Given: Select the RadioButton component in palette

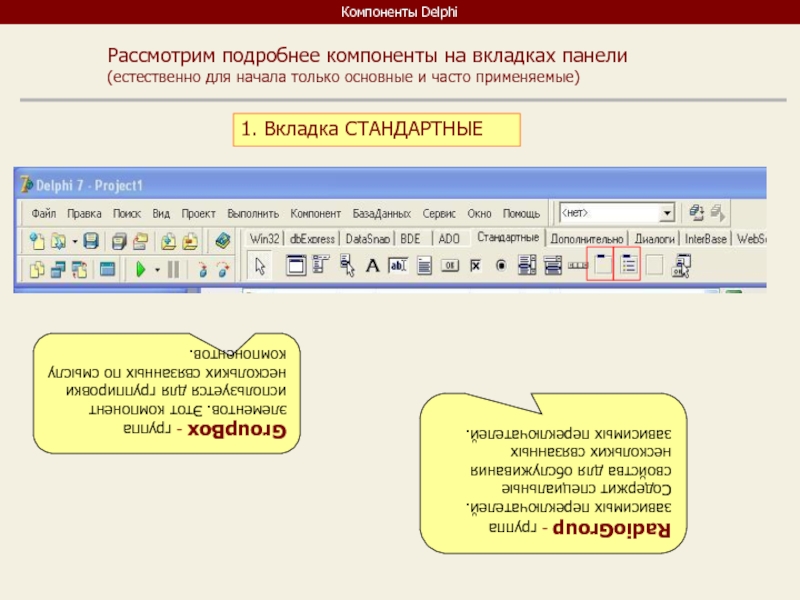Looking at the screenshot, I should [x=501, y=266].
